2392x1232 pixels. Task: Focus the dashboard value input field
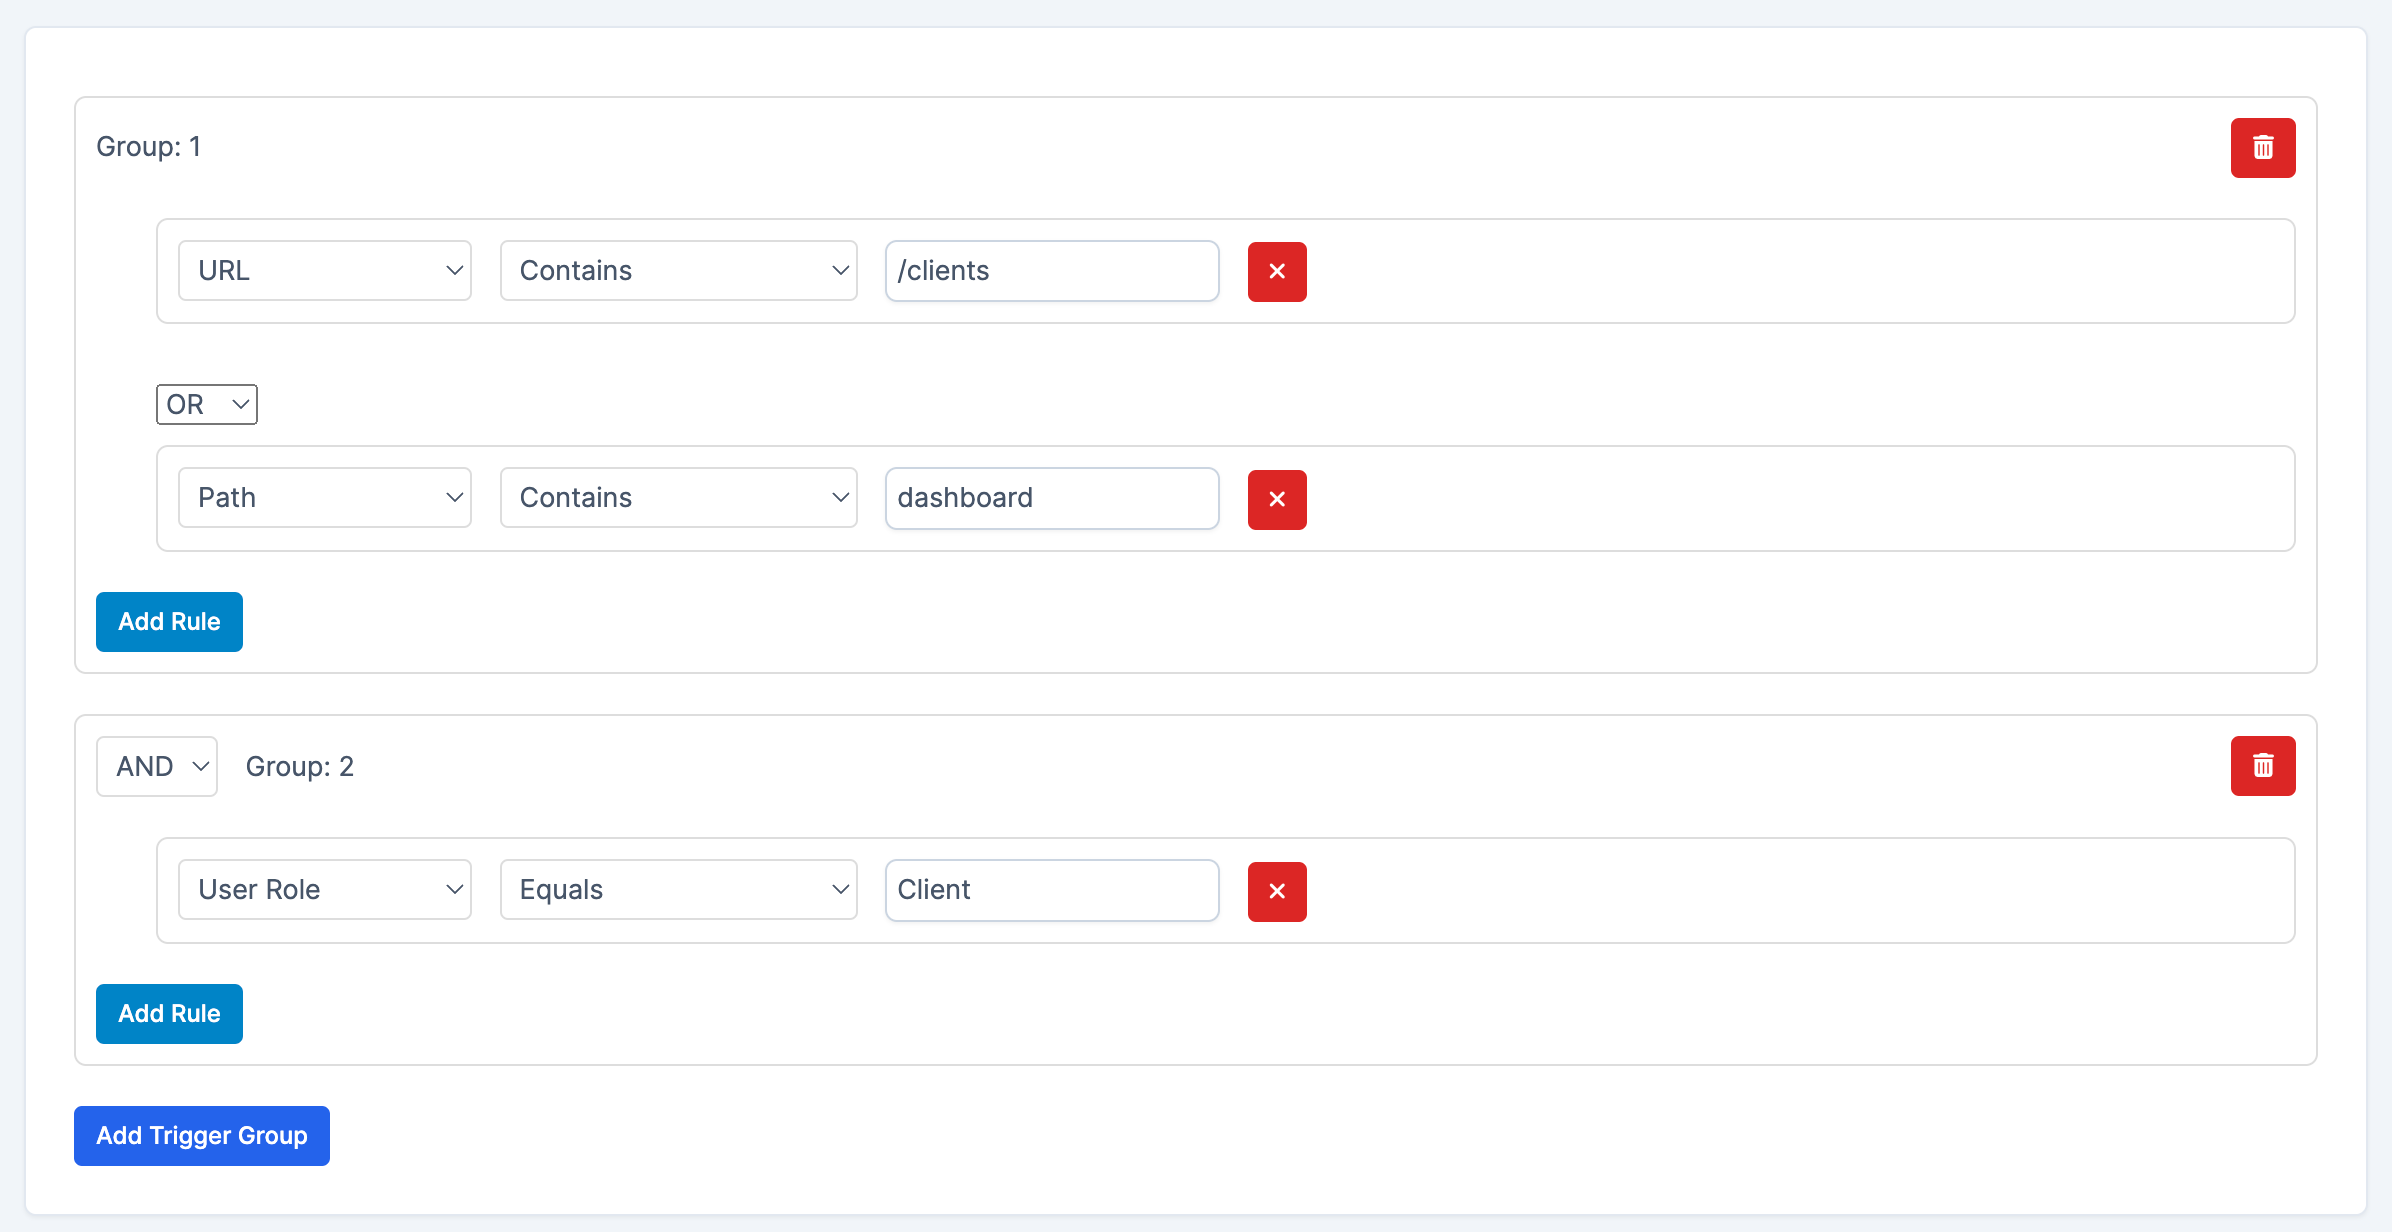point(1051,498)
